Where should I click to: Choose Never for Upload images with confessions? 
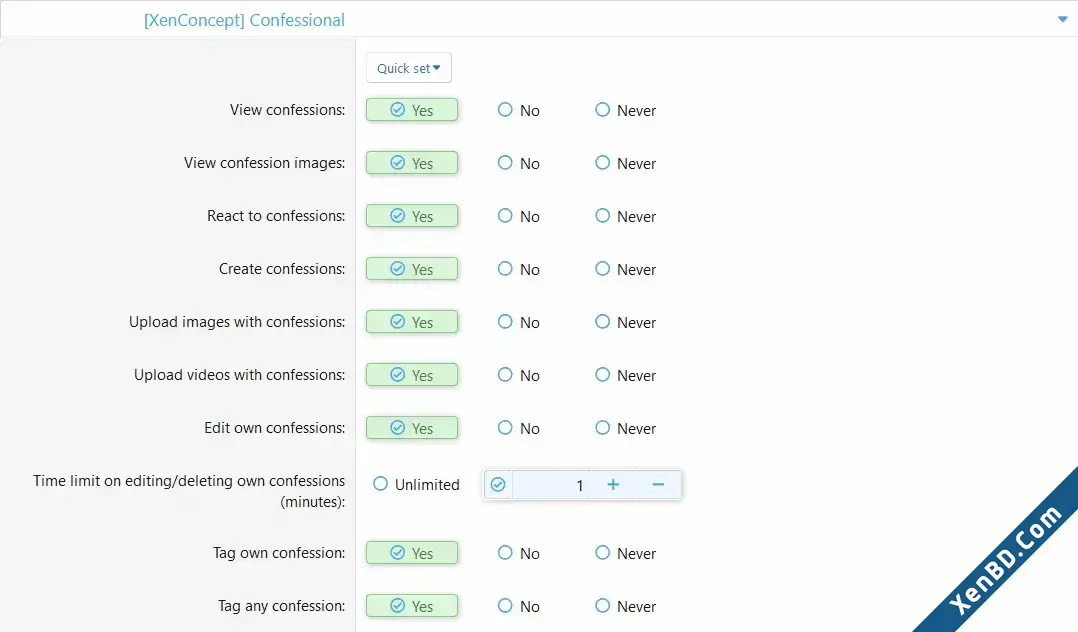tap(625, 322)
